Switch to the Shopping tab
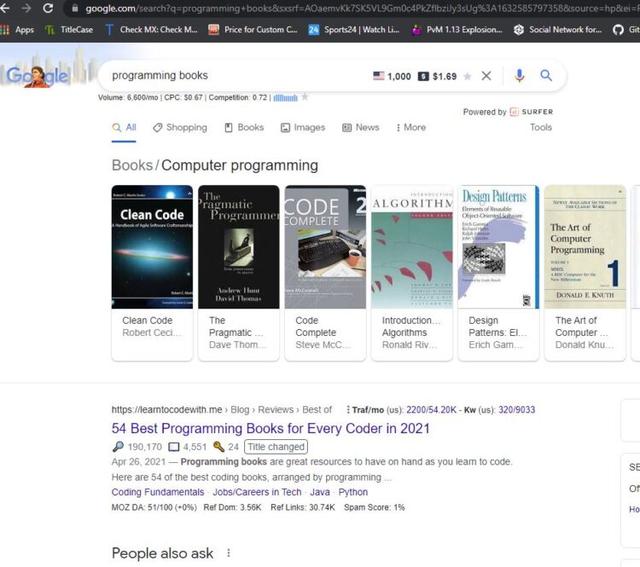This screenshot has height=567, width=640. (x=179, y=128)
